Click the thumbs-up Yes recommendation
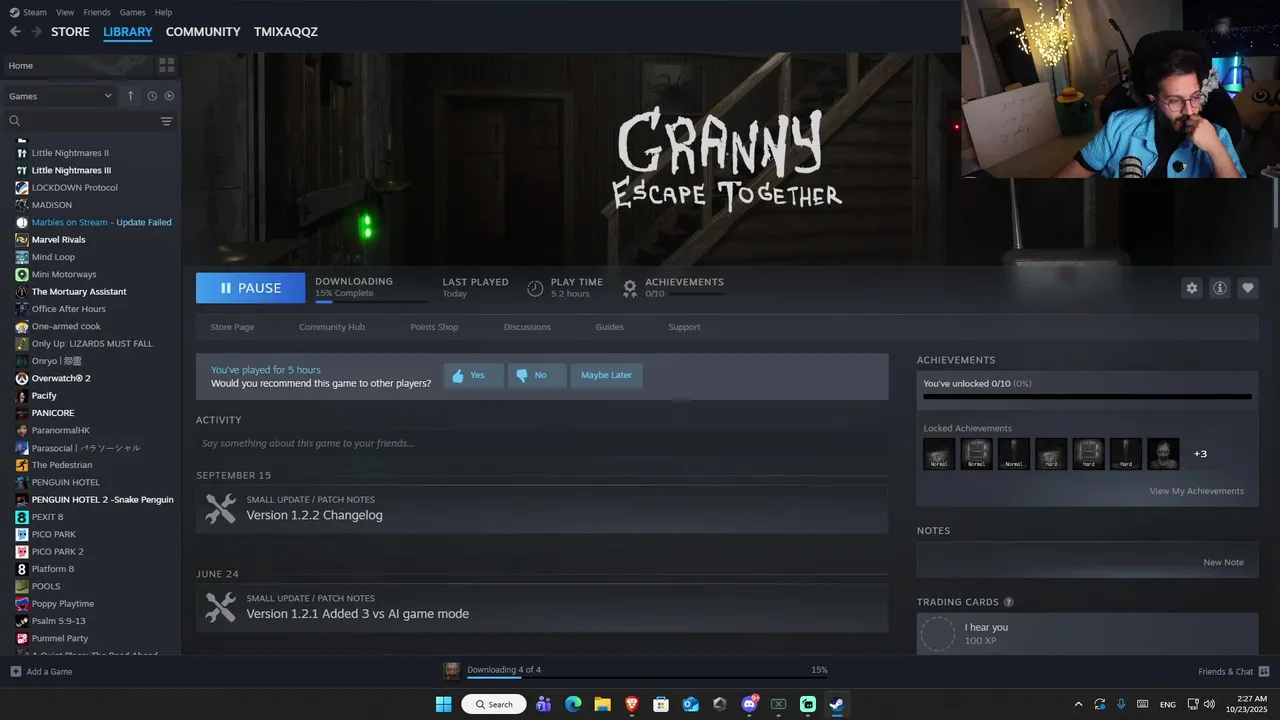This screenshot has height=720, width=1280. [x=473, y=375]
